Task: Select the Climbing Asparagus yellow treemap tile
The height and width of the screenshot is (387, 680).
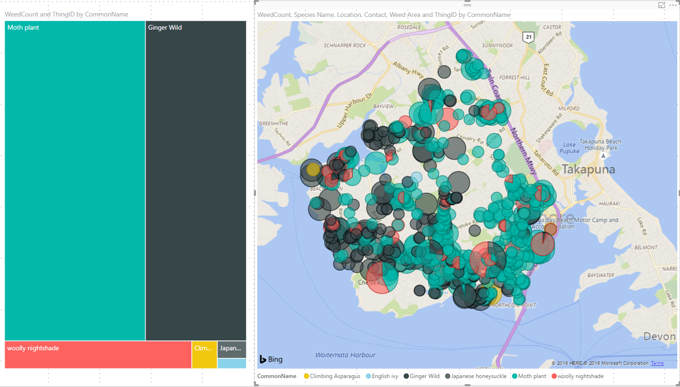Action: 205,355
